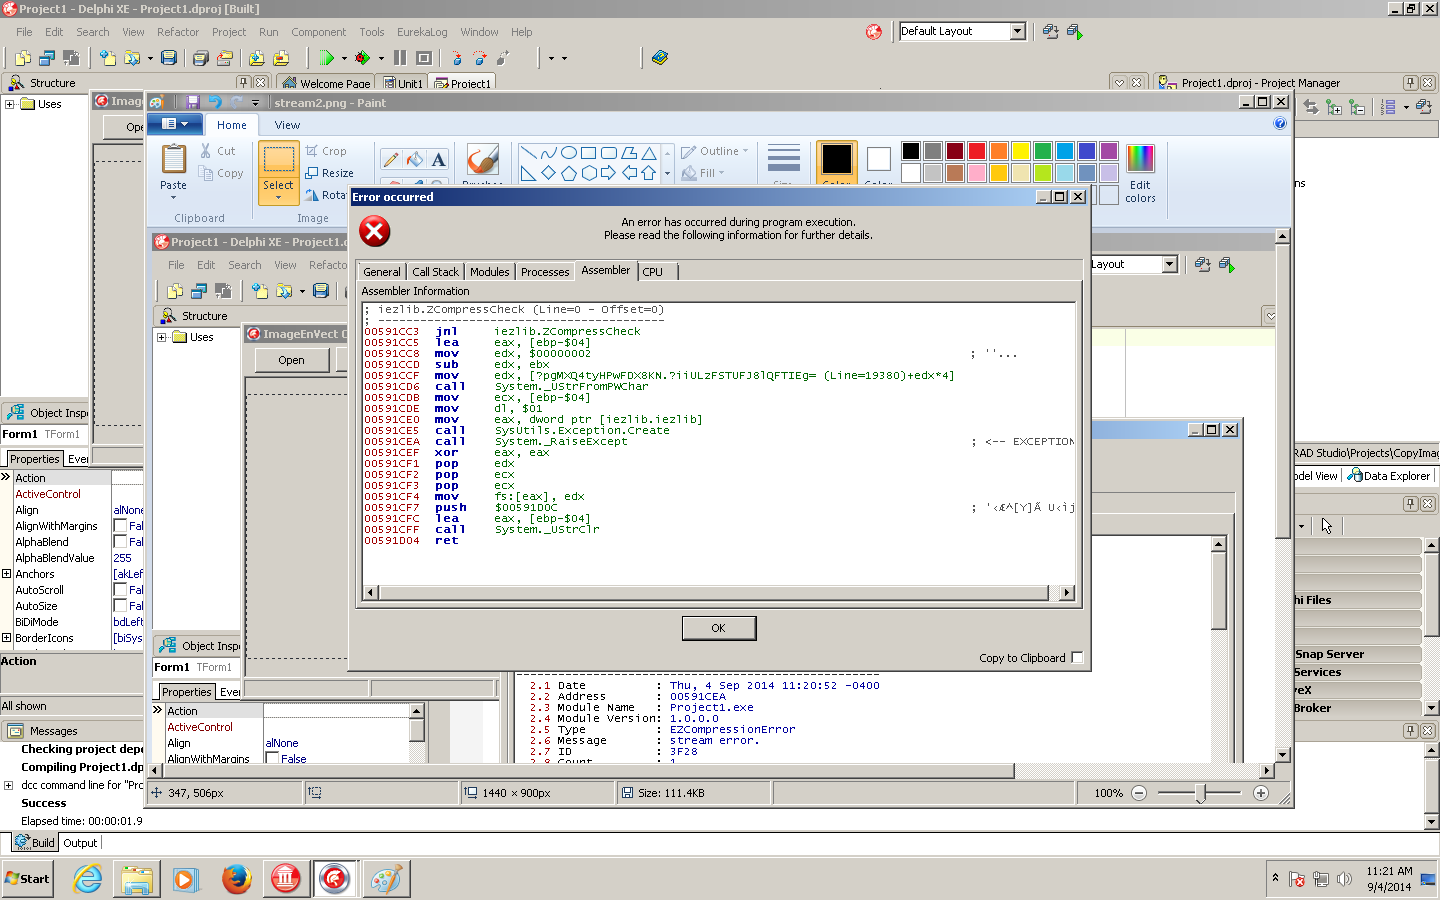Pick the red color swatch in Paint
1440x900 pixels.
click(x=977, y=151)
